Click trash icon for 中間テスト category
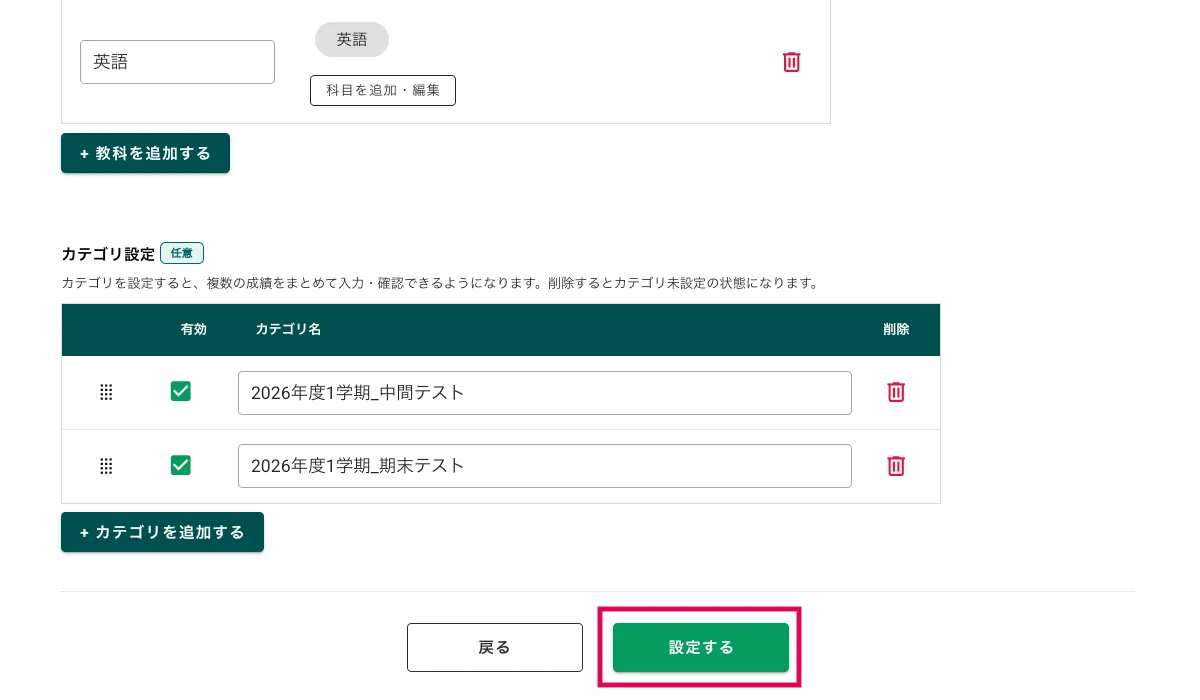 pyautogui.click(x=896, y=392)
